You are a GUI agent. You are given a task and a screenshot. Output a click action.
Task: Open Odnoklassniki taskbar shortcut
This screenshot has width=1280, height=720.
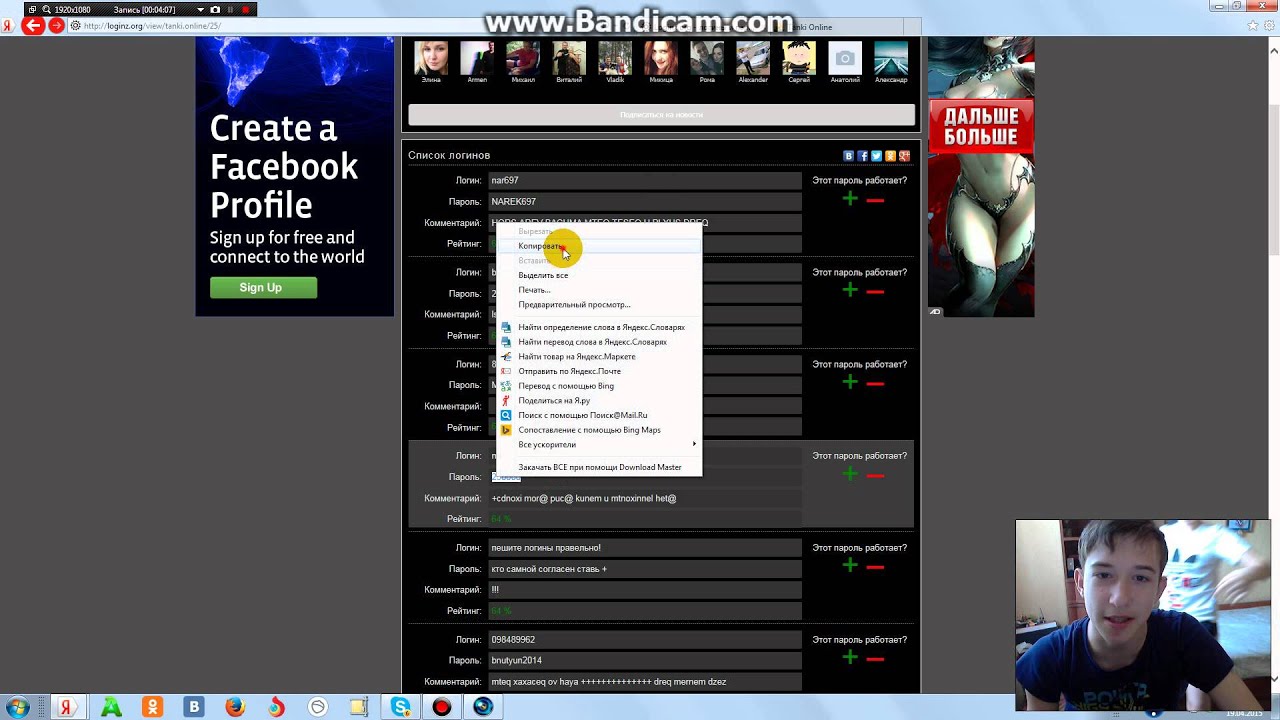152,707
